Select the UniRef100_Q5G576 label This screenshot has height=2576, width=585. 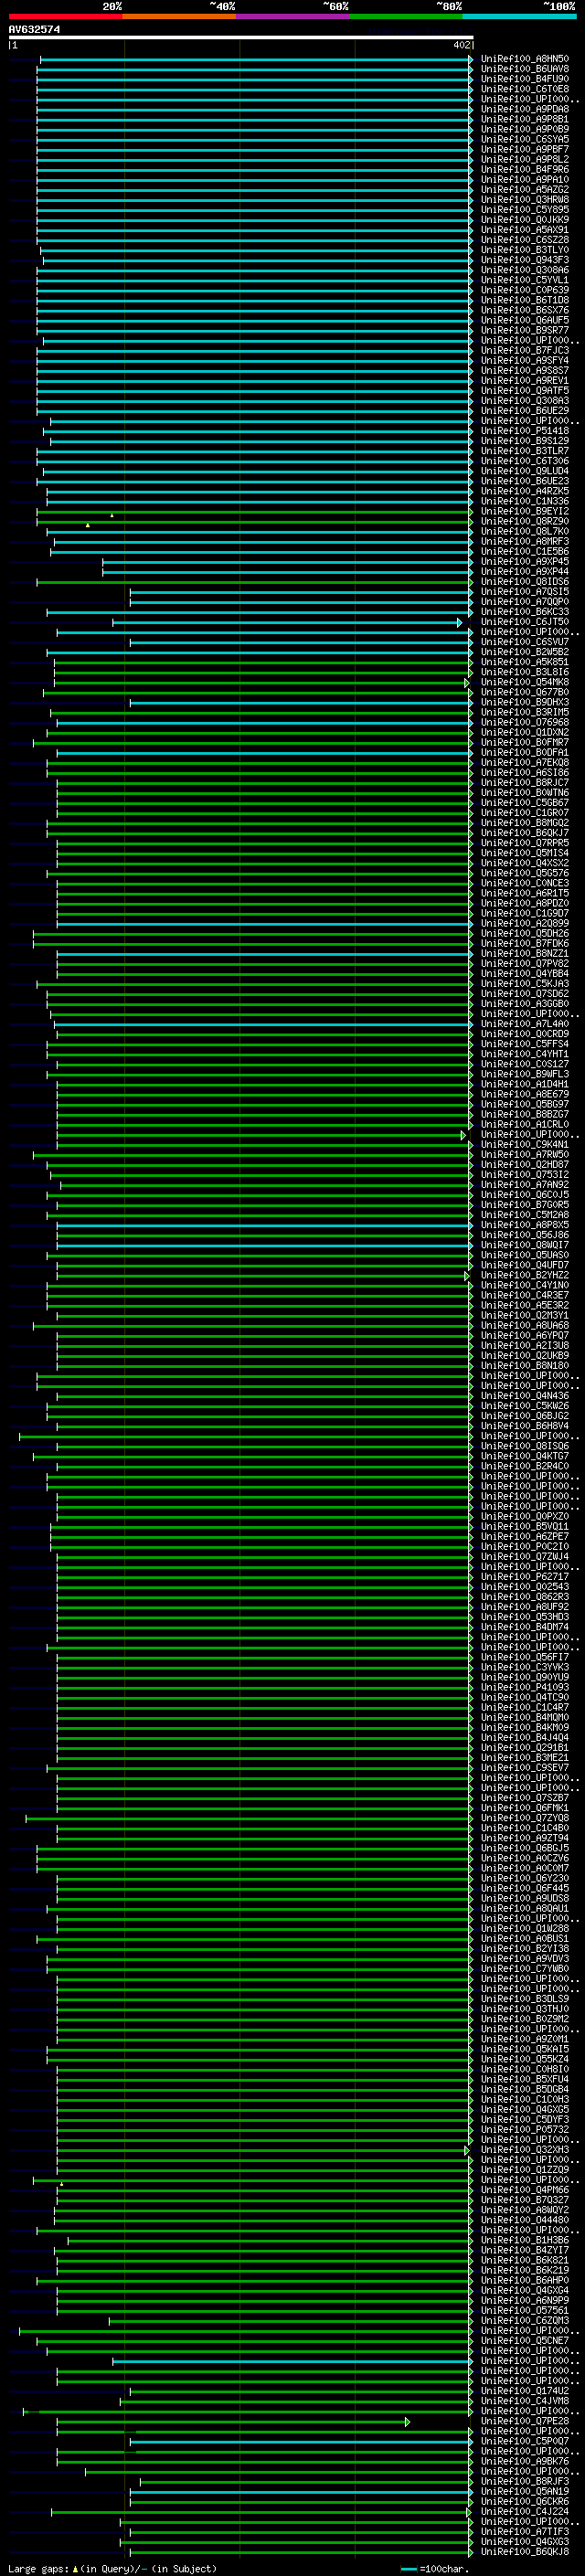pyautogui.click(x=525, y=874)
